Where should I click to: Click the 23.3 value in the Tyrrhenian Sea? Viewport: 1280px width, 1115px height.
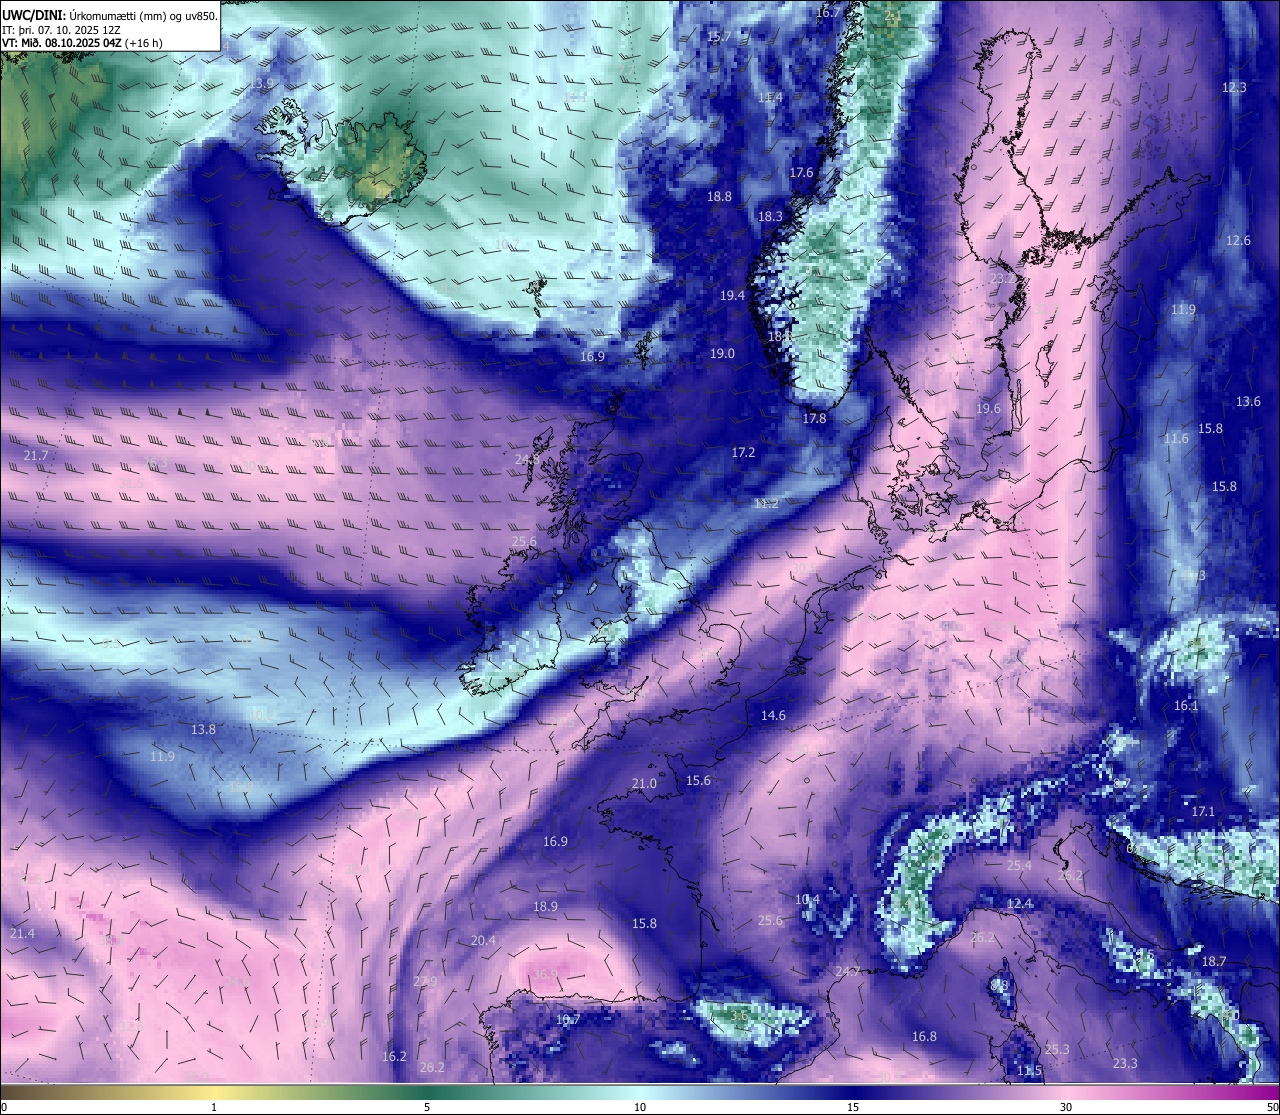point(1125,1064)
